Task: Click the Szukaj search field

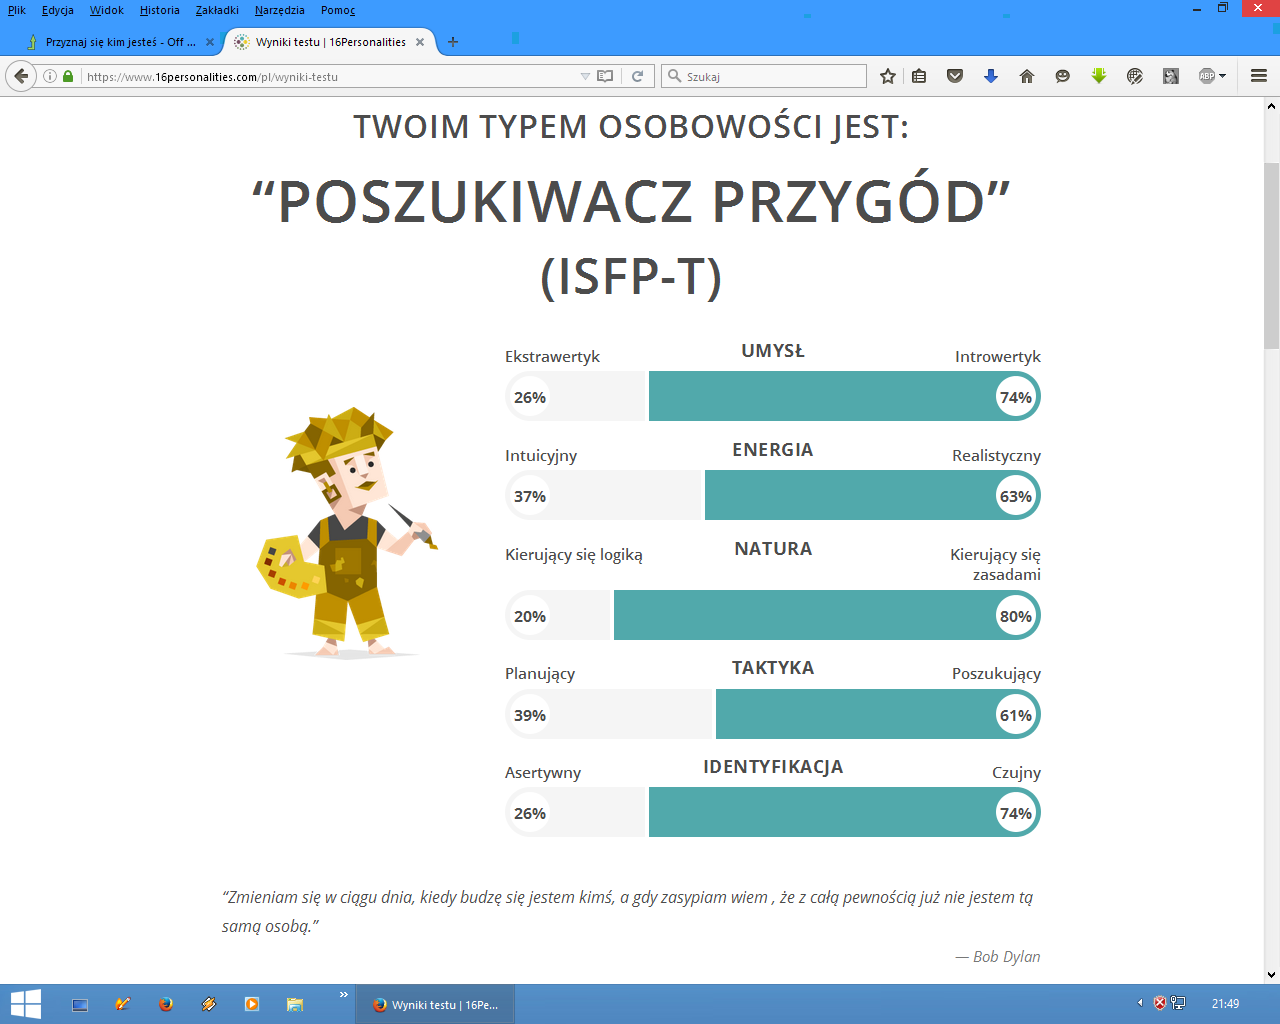Action: (x=770, y=76)
